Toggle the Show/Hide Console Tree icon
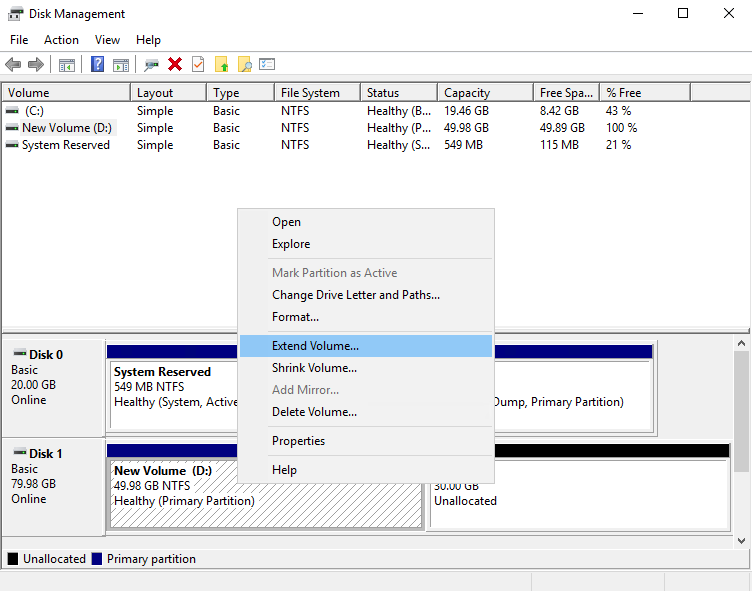Image resolution: width=752 pixels, height=591 pixels. pos(67,64)
